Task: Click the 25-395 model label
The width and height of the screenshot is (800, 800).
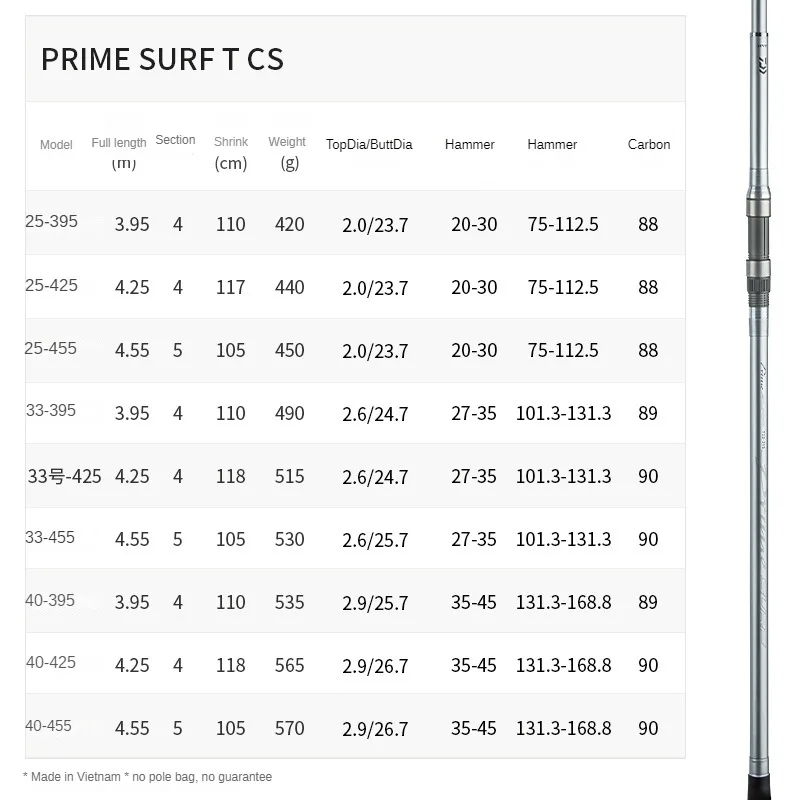Action: tap(51, 221)
